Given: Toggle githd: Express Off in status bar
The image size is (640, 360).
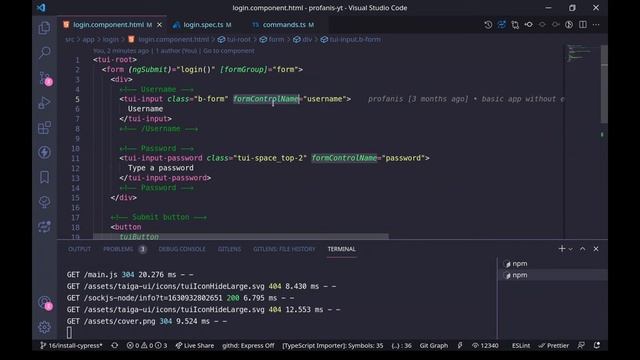Looking at the screenshot, I should point(248,345).
